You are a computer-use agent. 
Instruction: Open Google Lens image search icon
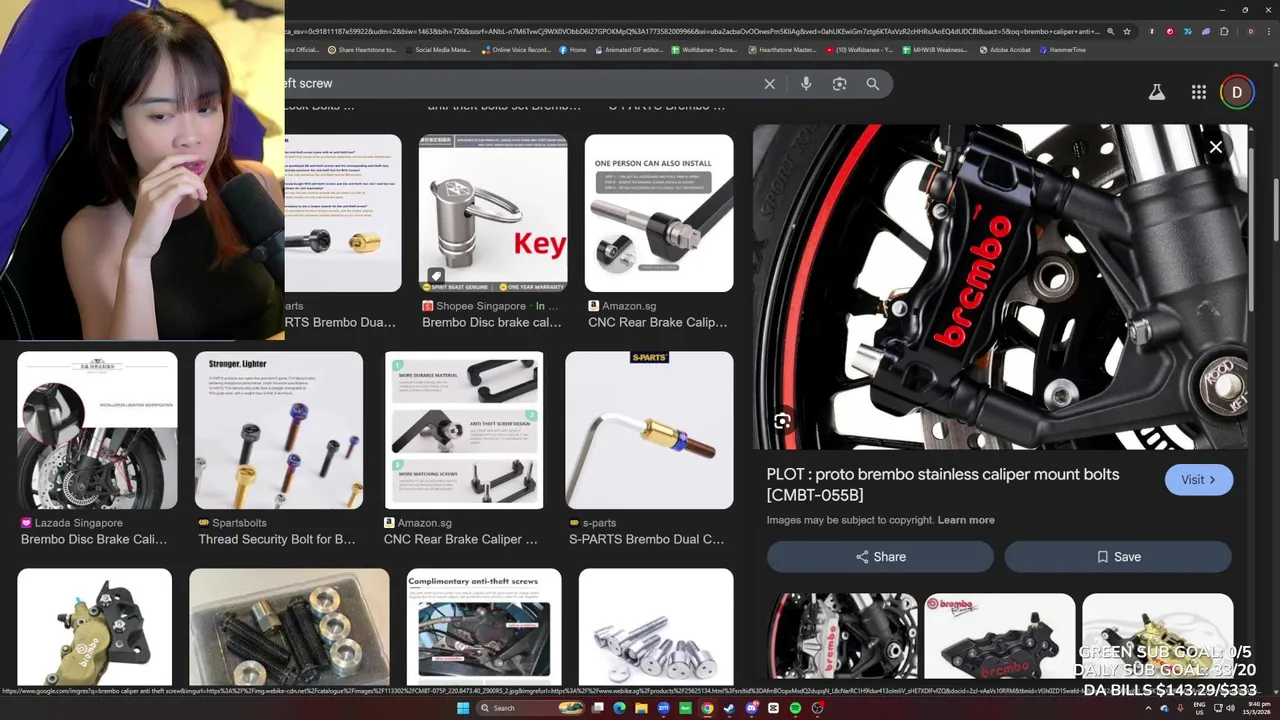point(839,84)
